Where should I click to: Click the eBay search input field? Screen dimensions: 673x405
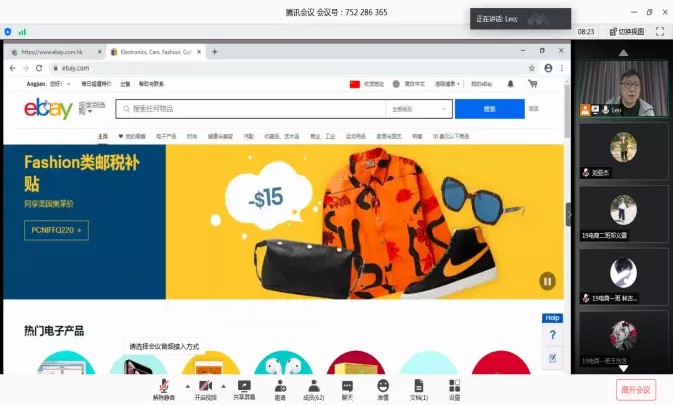(250, 109)
